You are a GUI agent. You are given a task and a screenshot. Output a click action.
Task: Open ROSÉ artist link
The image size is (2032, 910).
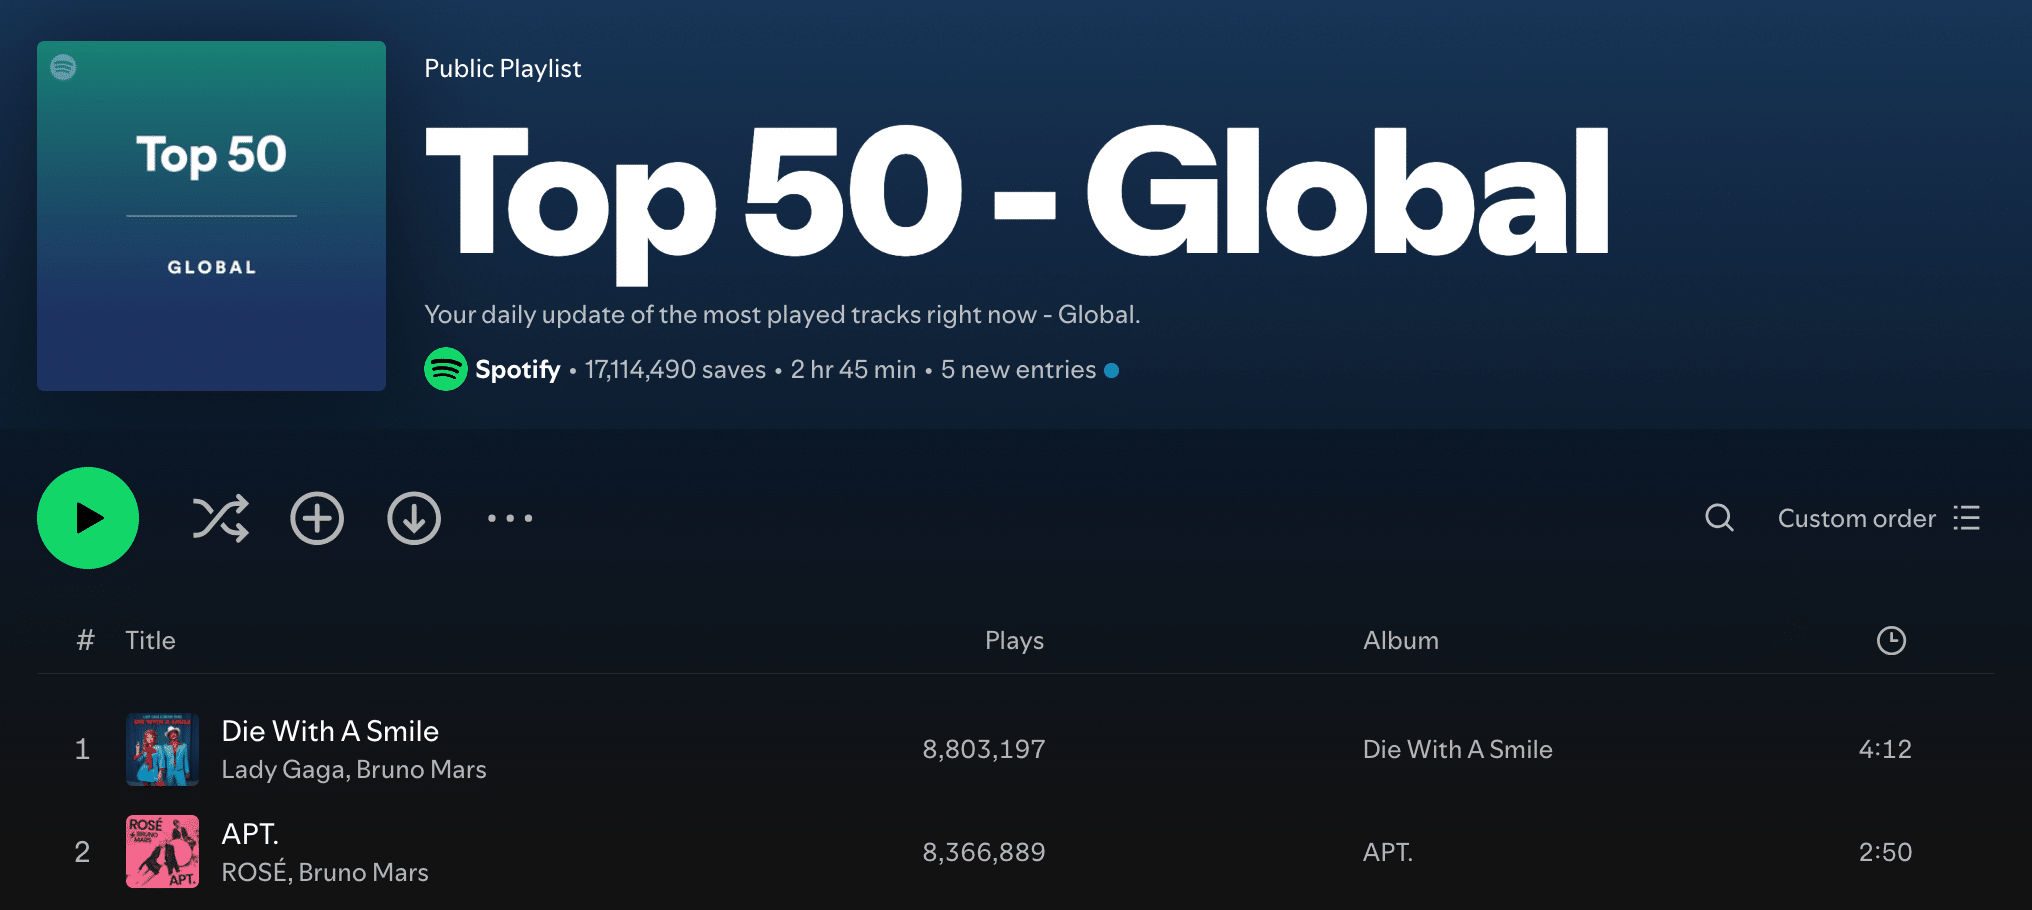[255, 872]
